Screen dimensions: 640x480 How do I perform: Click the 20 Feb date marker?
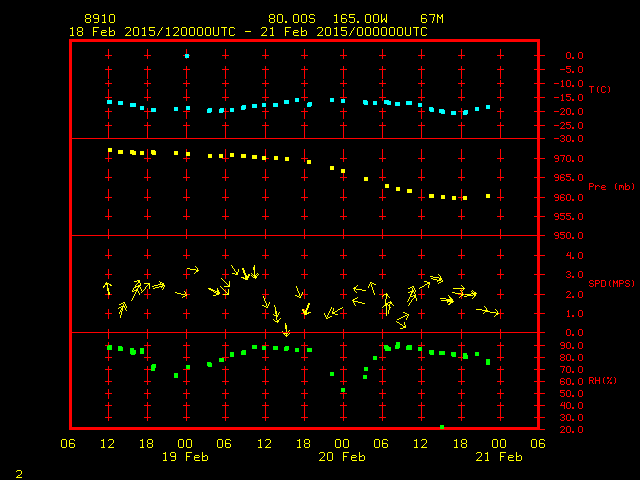click(342, 457)
